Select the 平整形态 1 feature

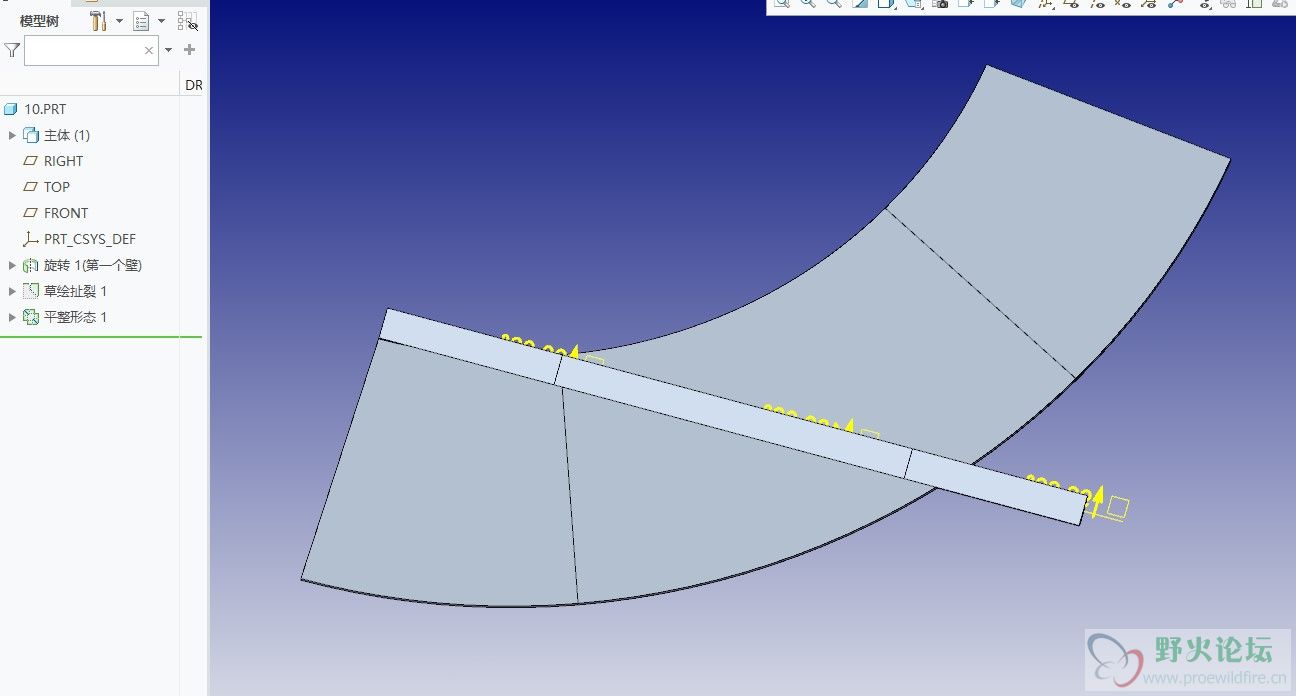tap(75, 317)
